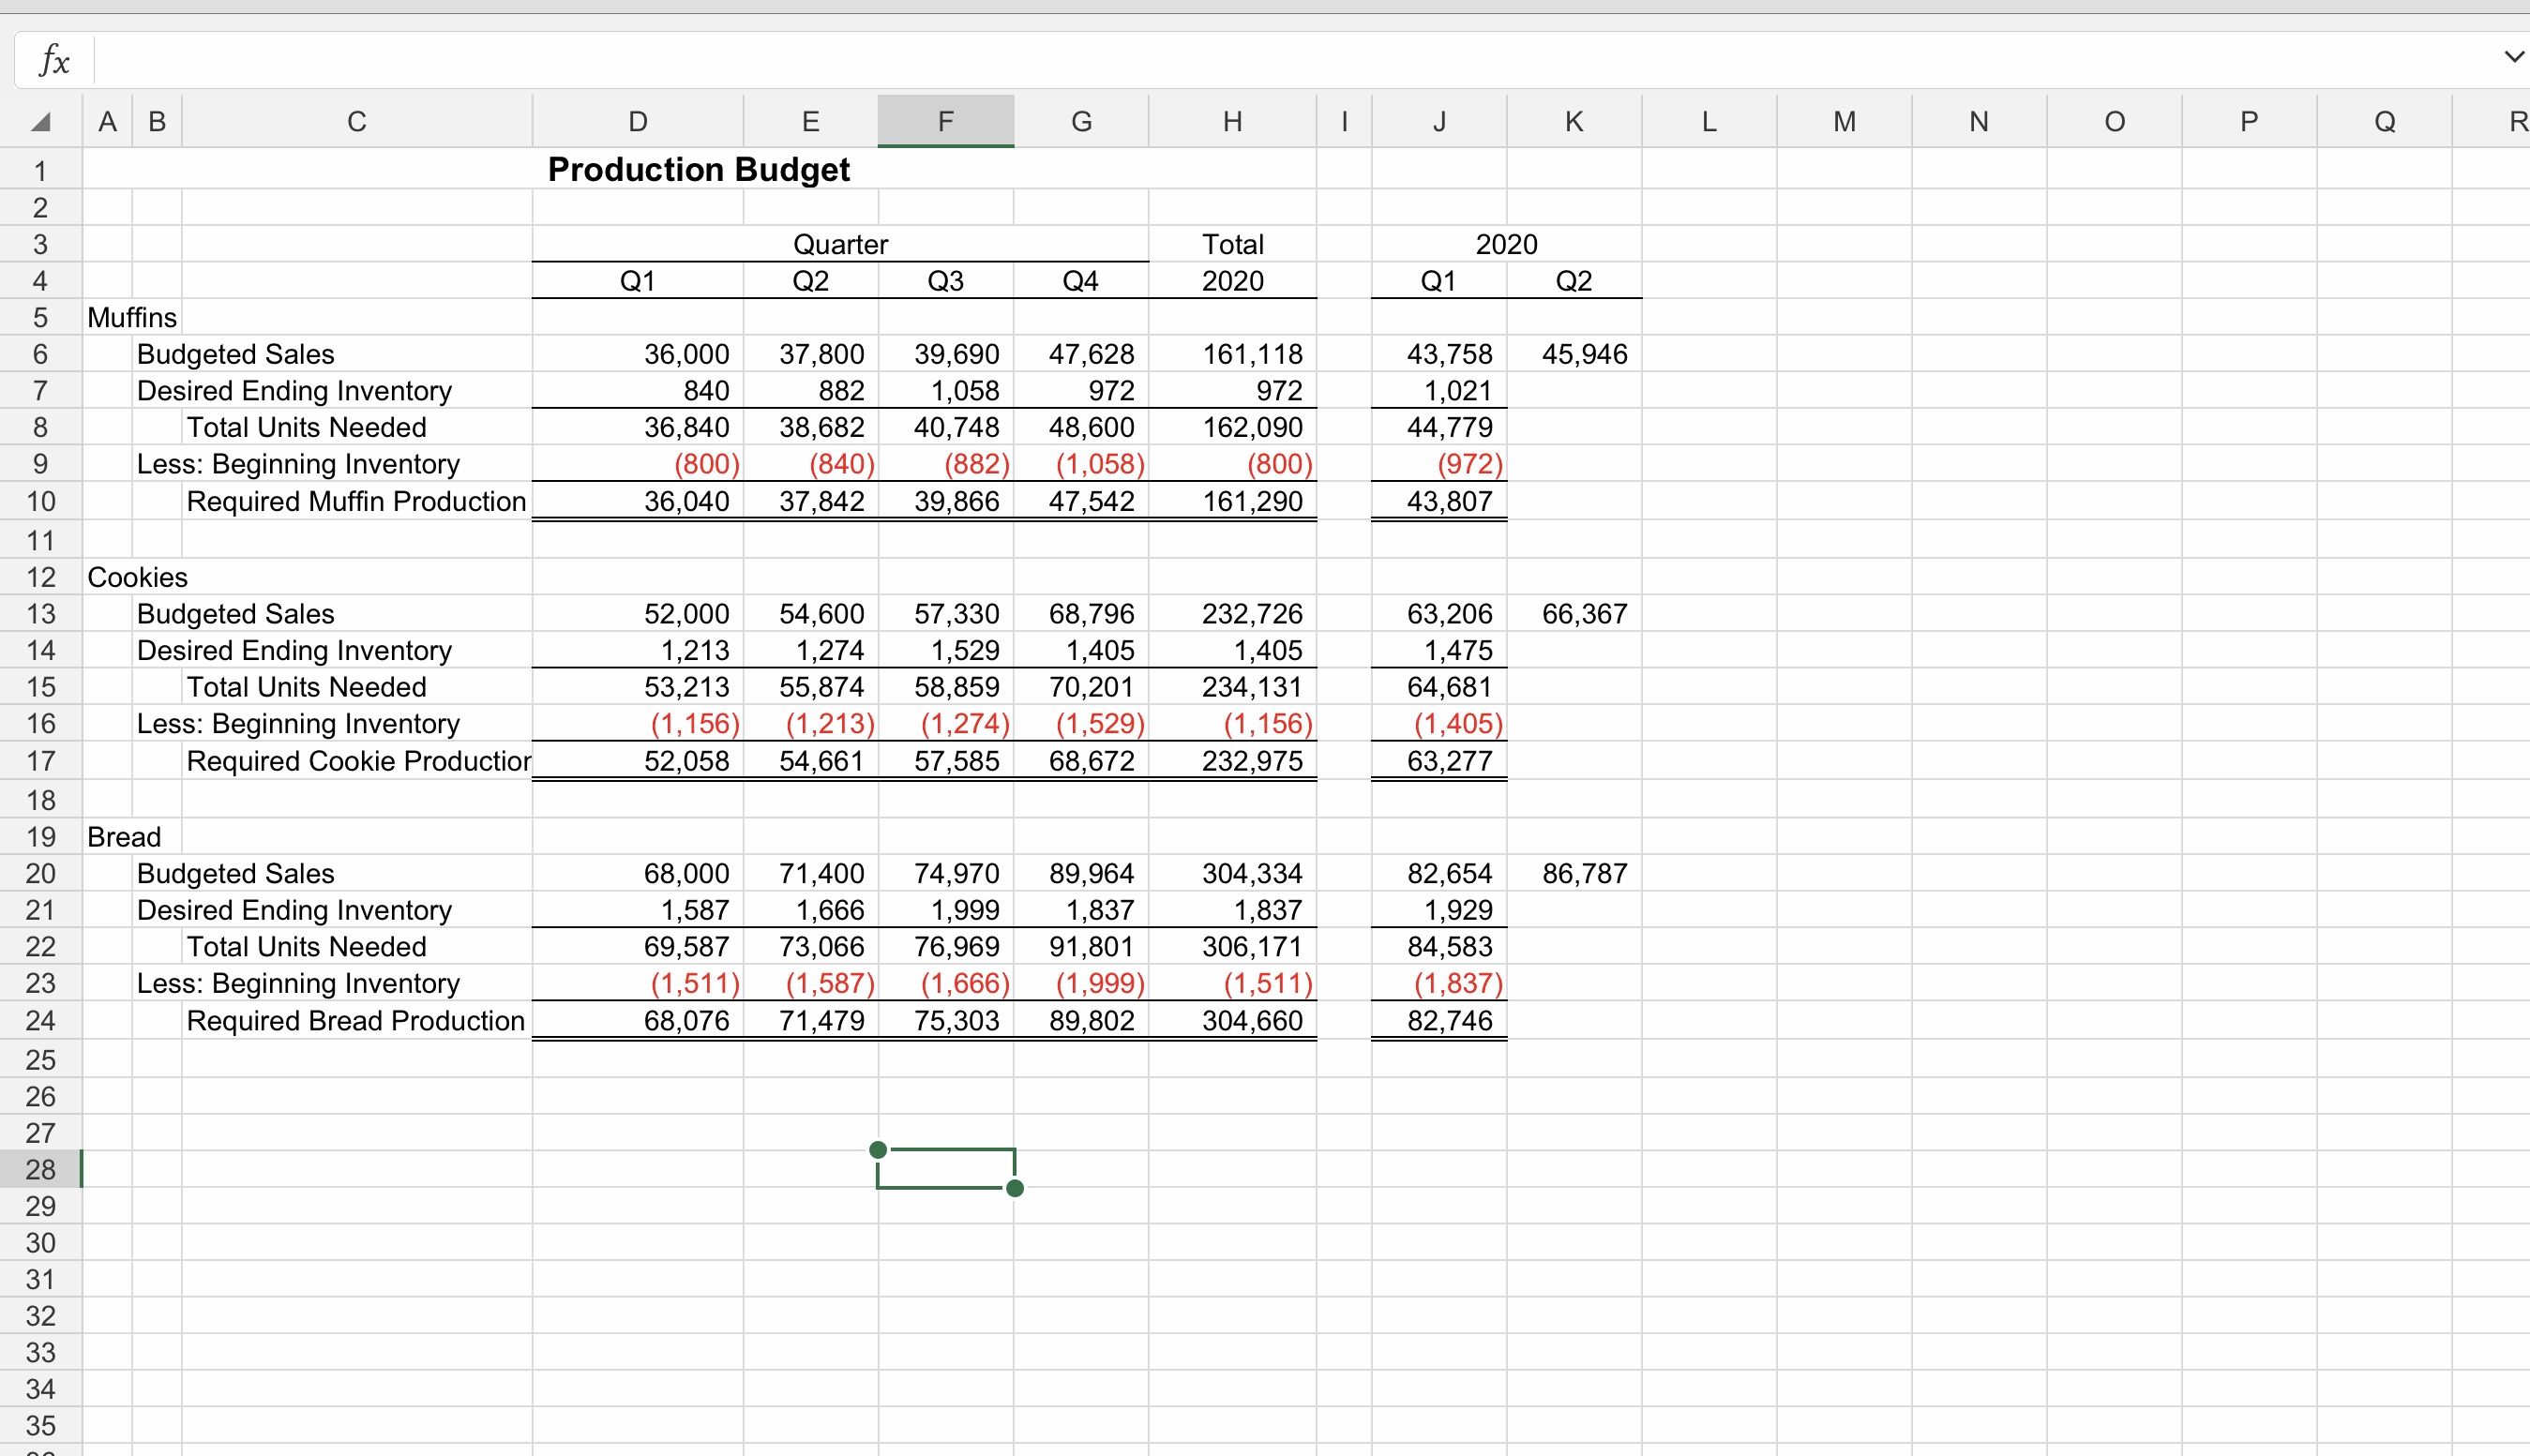The width and height of the screenshot is (2530, 1456).
Task: Click Muffins Q1 Budgeted Sales 36,000 cell
Action: [x=686, y=354]
